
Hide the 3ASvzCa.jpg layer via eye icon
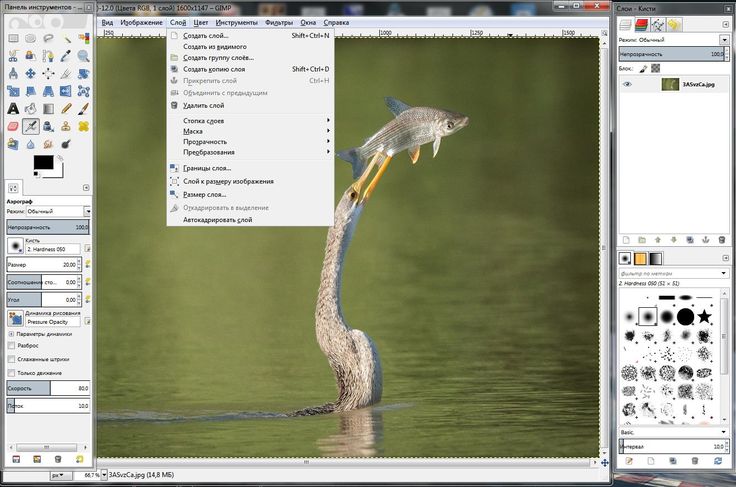coord(627,84)
